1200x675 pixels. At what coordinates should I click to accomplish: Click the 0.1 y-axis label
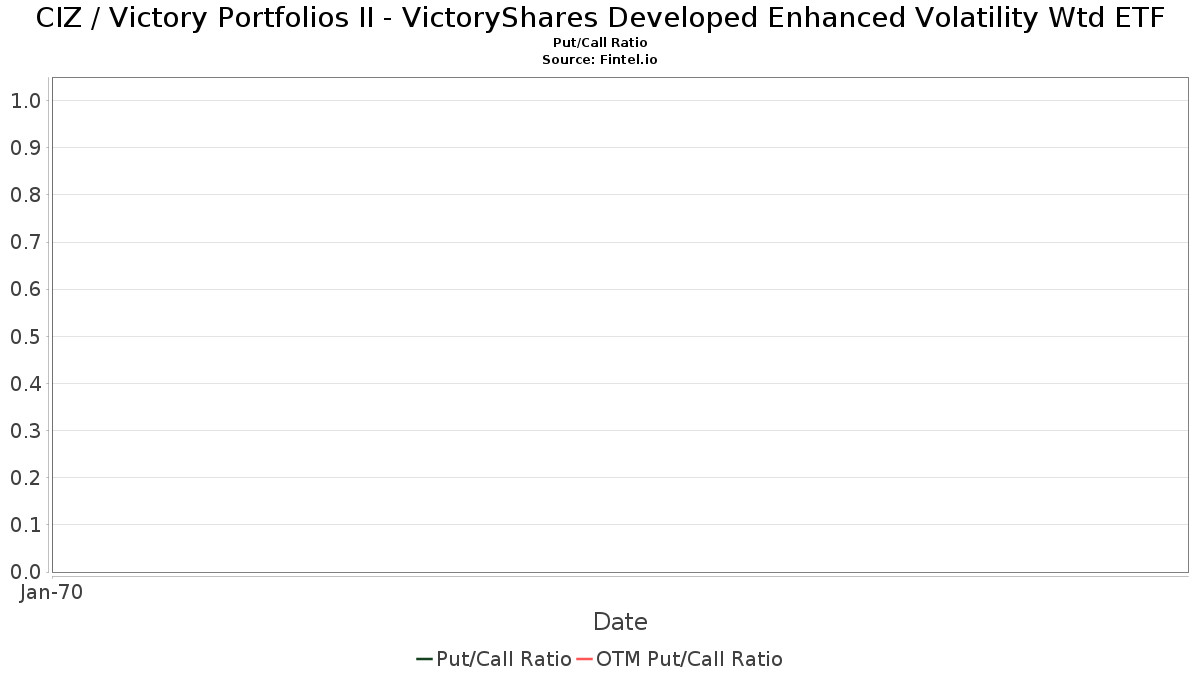pos(25,525)
